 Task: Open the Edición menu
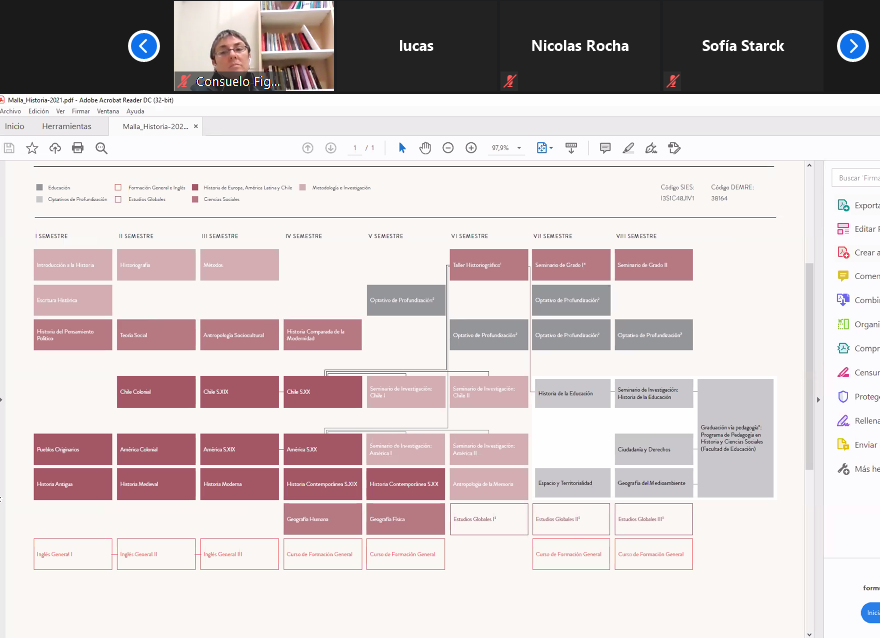(x=39, y=111)
